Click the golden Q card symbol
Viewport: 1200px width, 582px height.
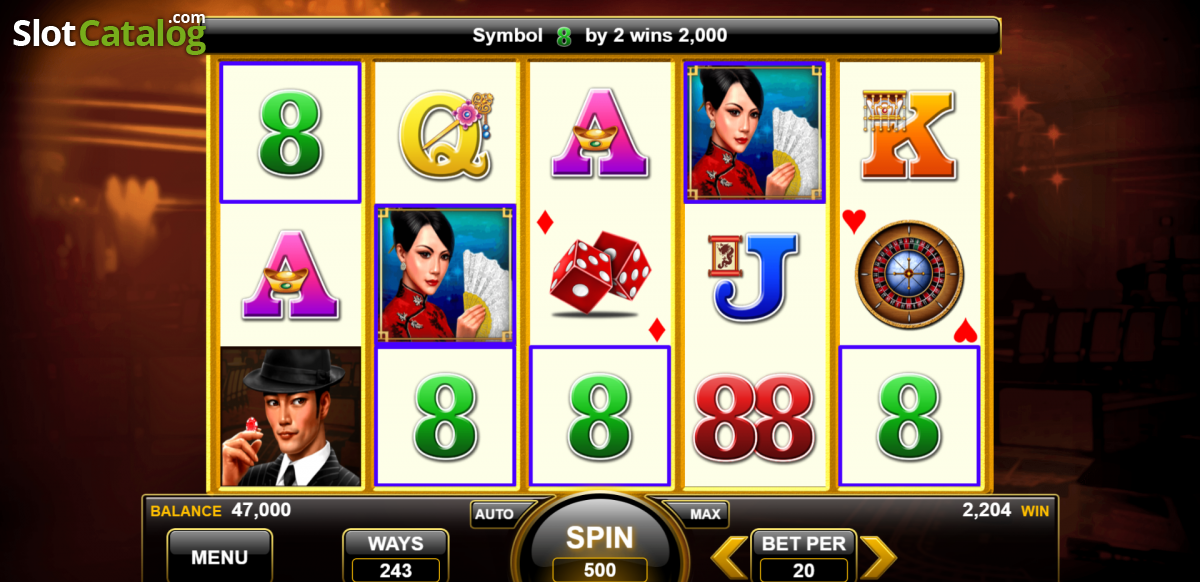click(x=445, y=129)
